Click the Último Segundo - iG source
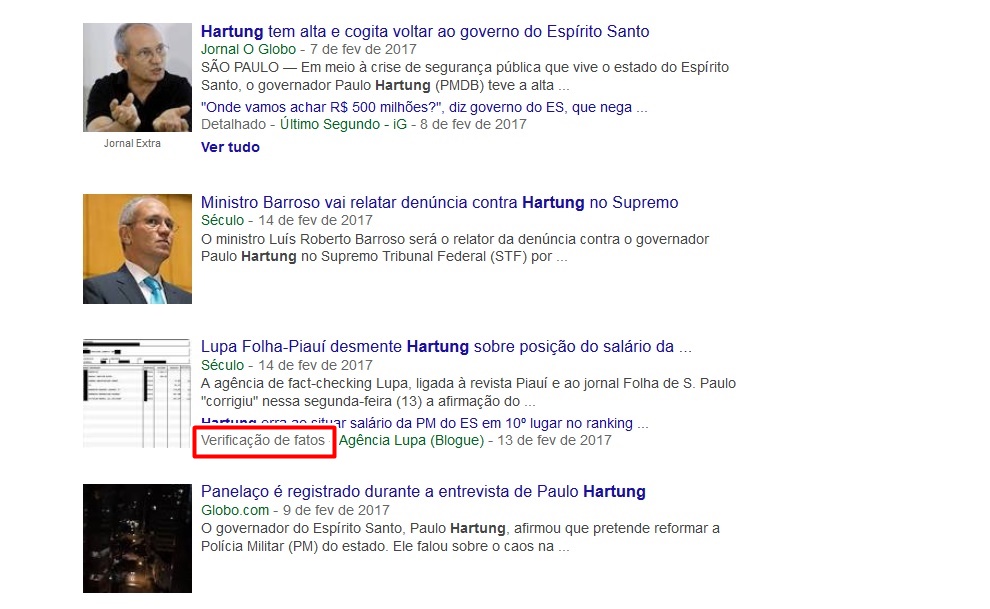Viewport: 990px width, 609px height. pyautogui.click(x=343, y=124)
